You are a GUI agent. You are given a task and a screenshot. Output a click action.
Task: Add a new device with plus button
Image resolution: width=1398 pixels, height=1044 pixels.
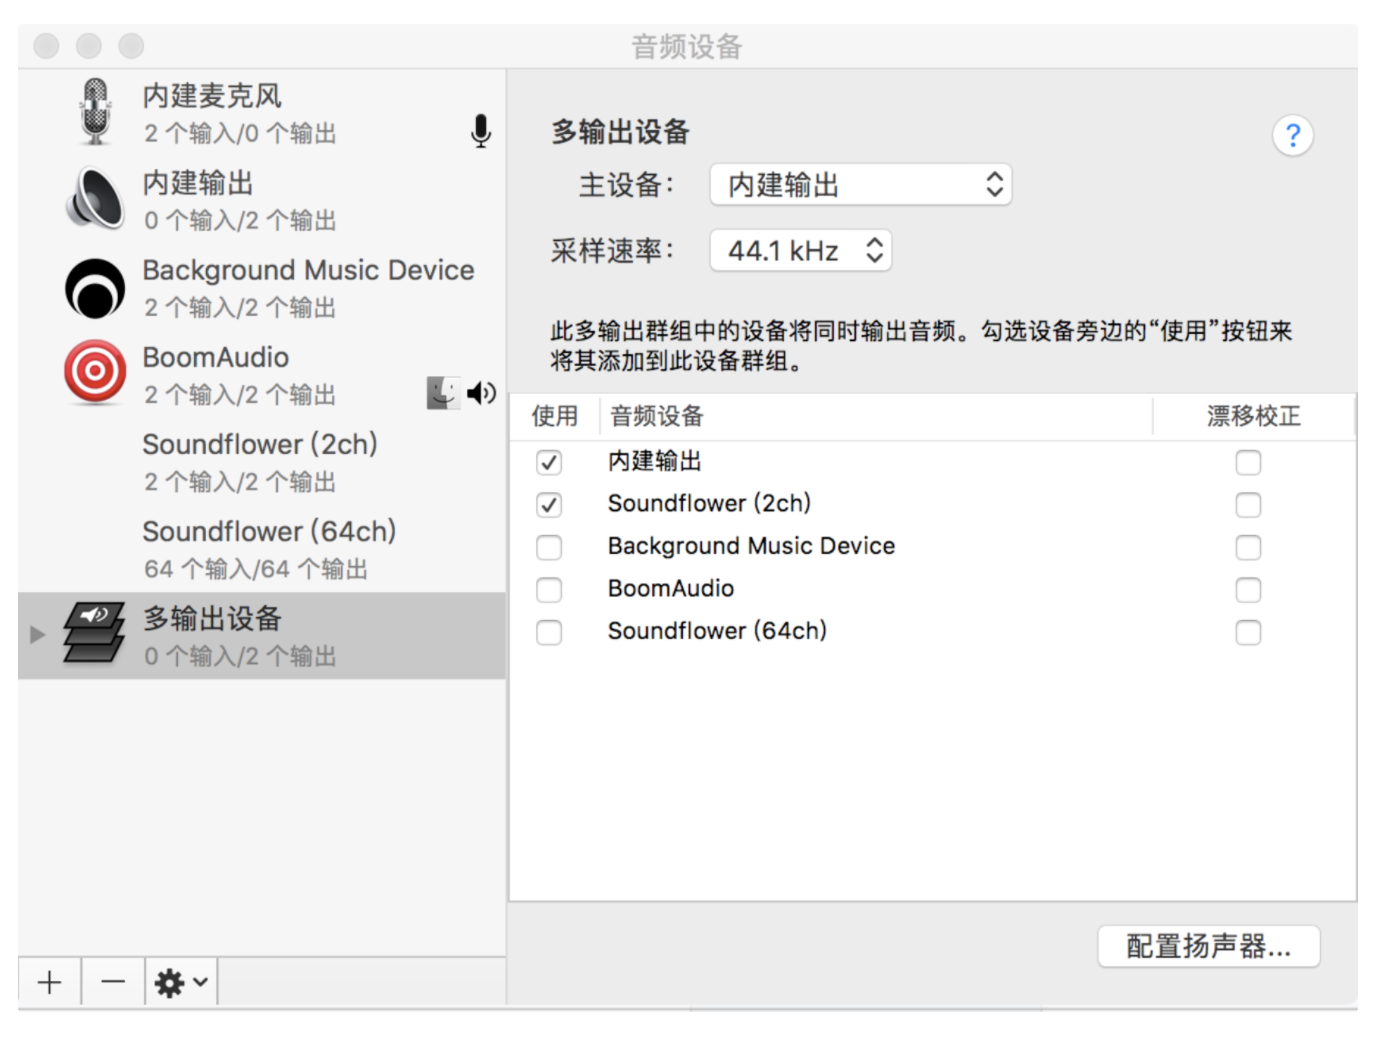click(49, 982)
